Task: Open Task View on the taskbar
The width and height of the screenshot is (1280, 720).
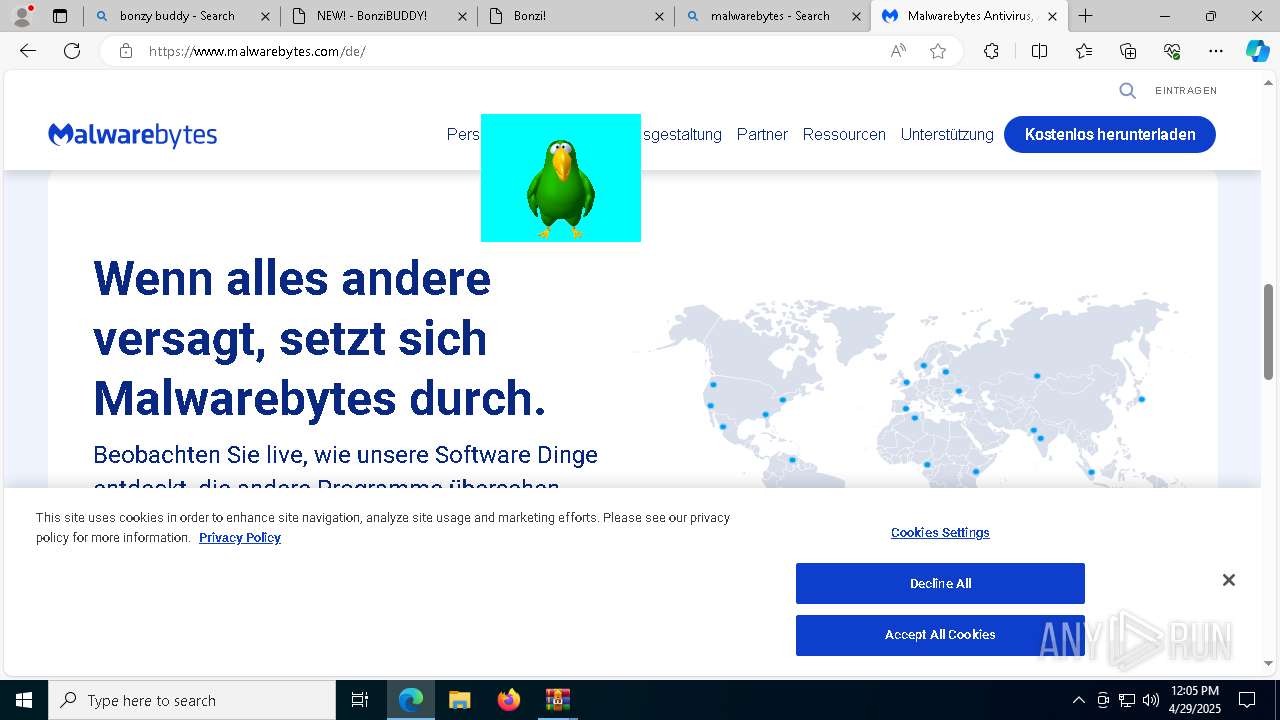Action: pos(360,700)
